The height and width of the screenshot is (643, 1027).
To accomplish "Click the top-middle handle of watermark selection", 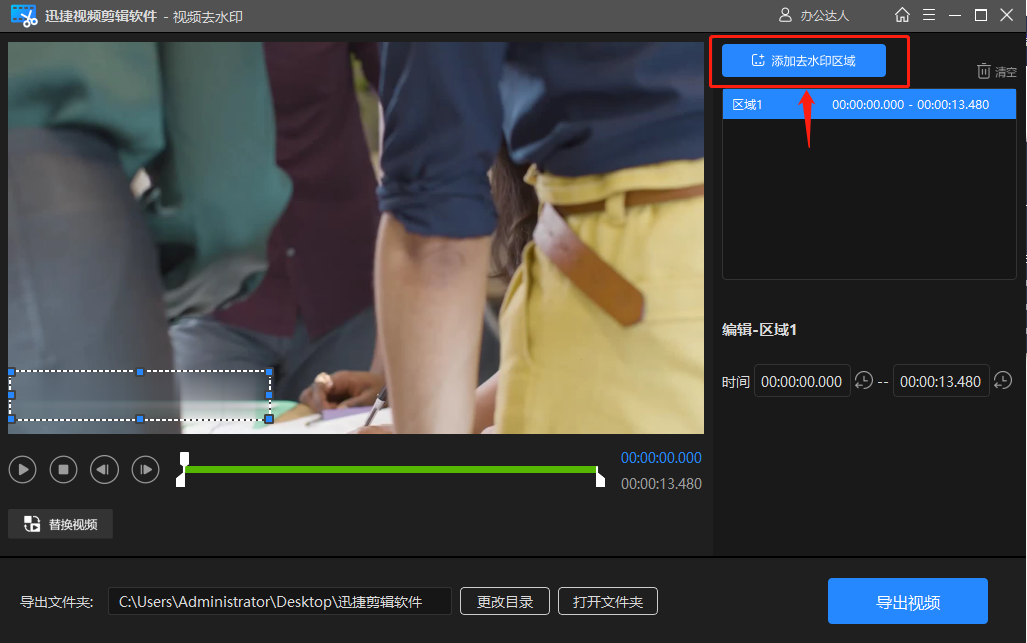I will (140, 372).
